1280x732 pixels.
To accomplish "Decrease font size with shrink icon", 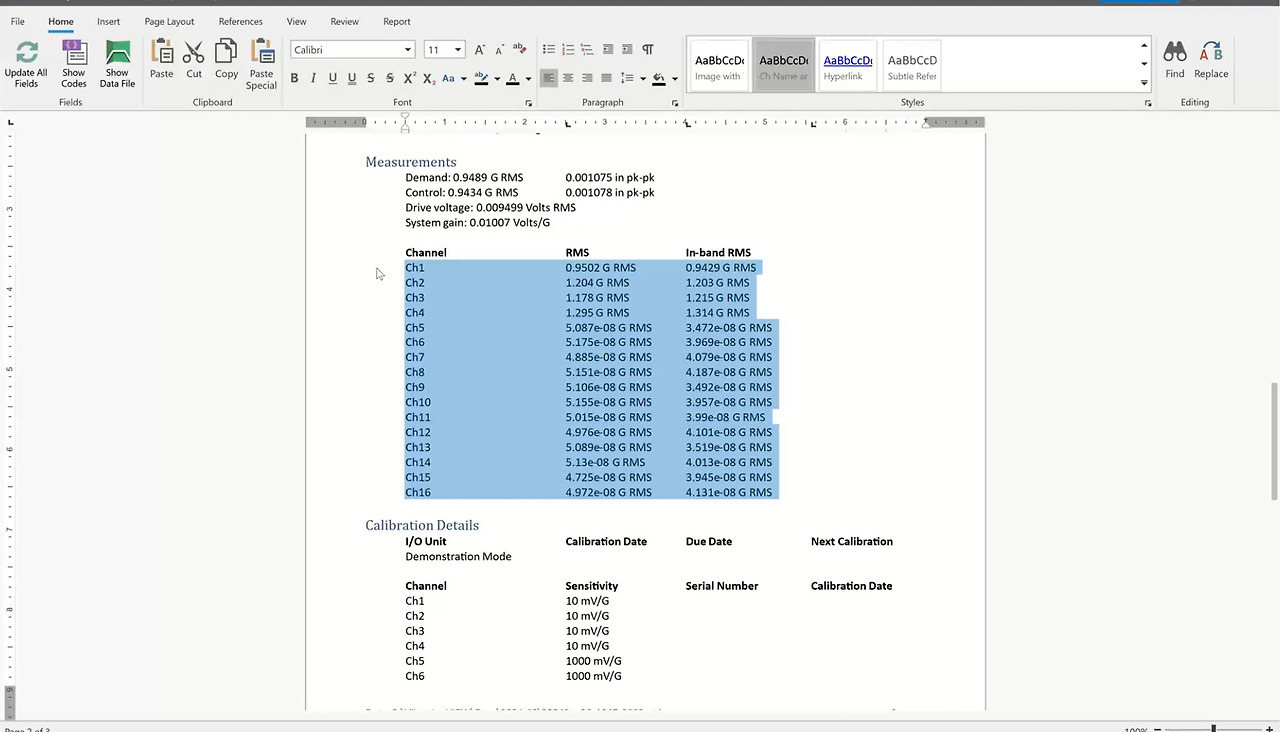I will [x=499, y=49].
